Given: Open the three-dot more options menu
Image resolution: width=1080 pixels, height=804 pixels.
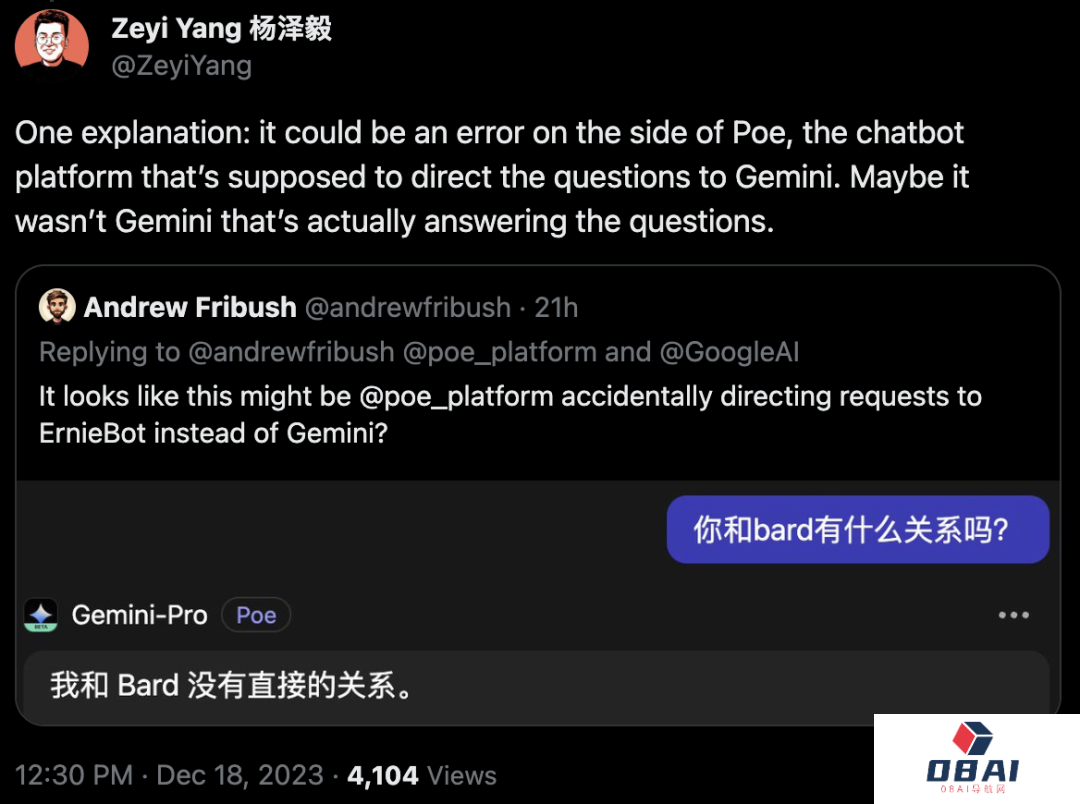Looking at the screenshot, I should click(x=1013, y=615).
